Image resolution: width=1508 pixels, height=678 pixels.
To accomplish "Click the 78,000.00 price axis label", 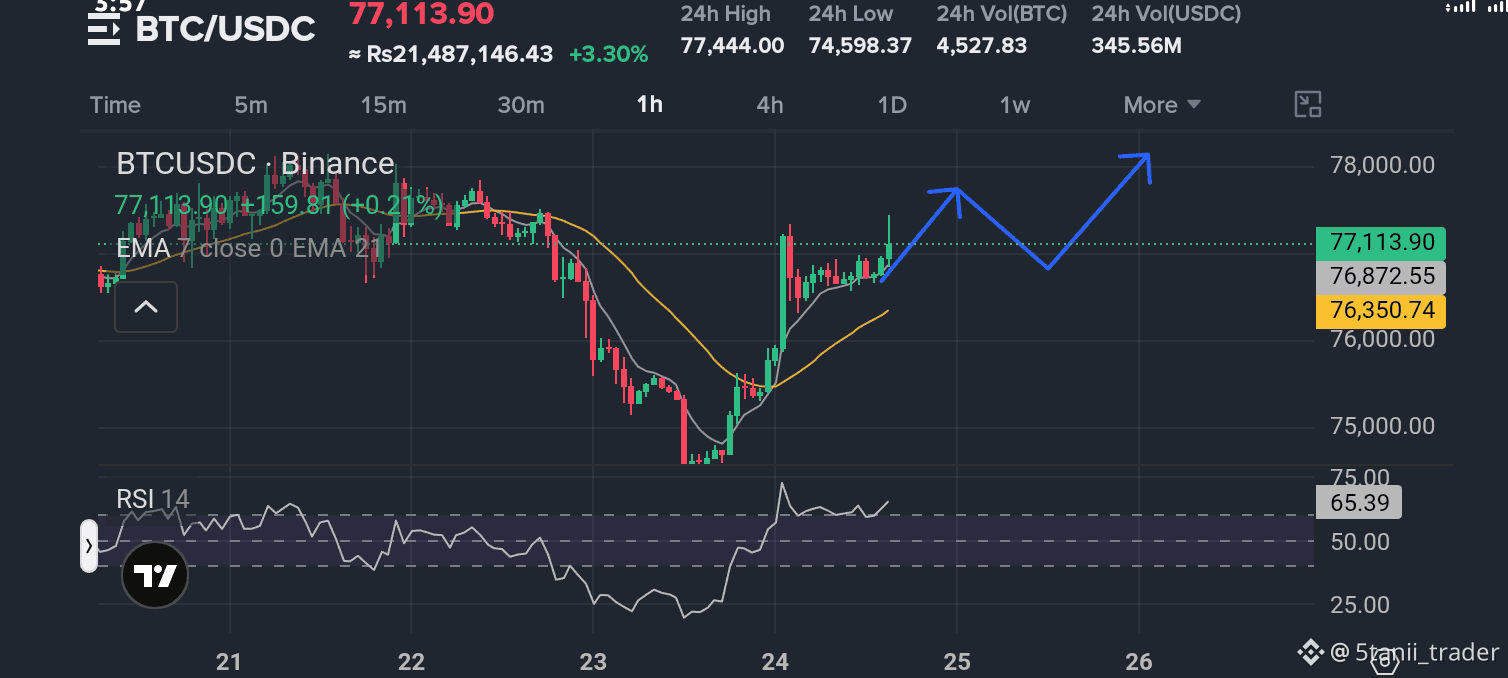I will coord(1382,165).
